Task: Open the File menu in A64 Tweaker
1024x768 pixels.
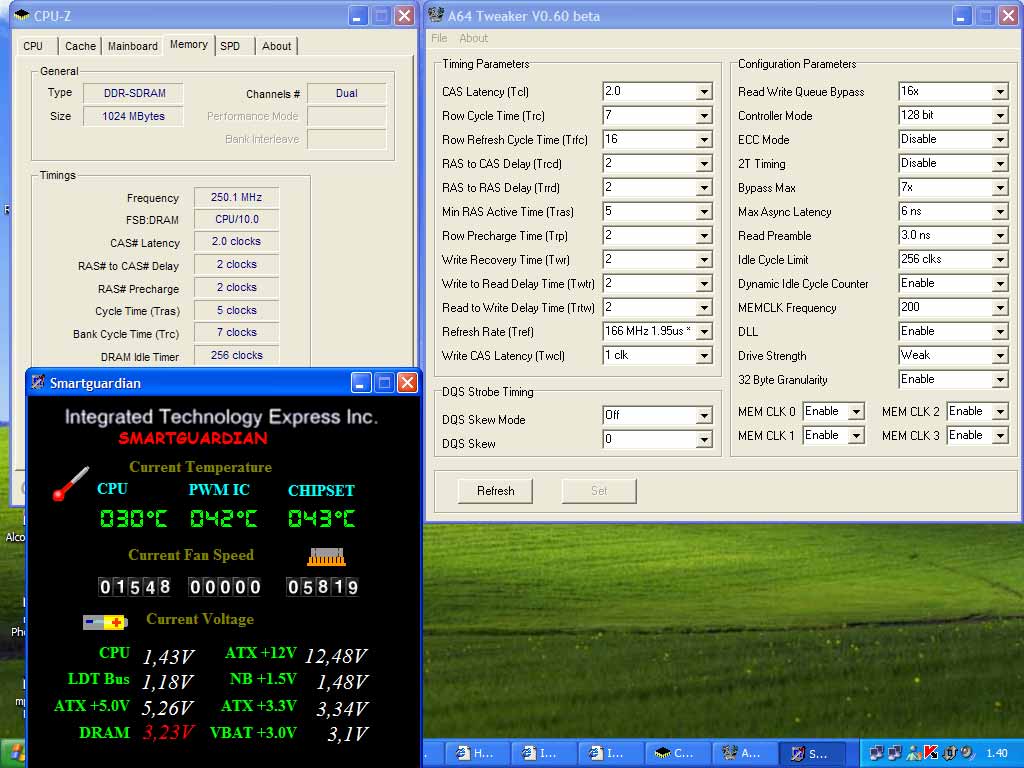Action: click(439, 39)
